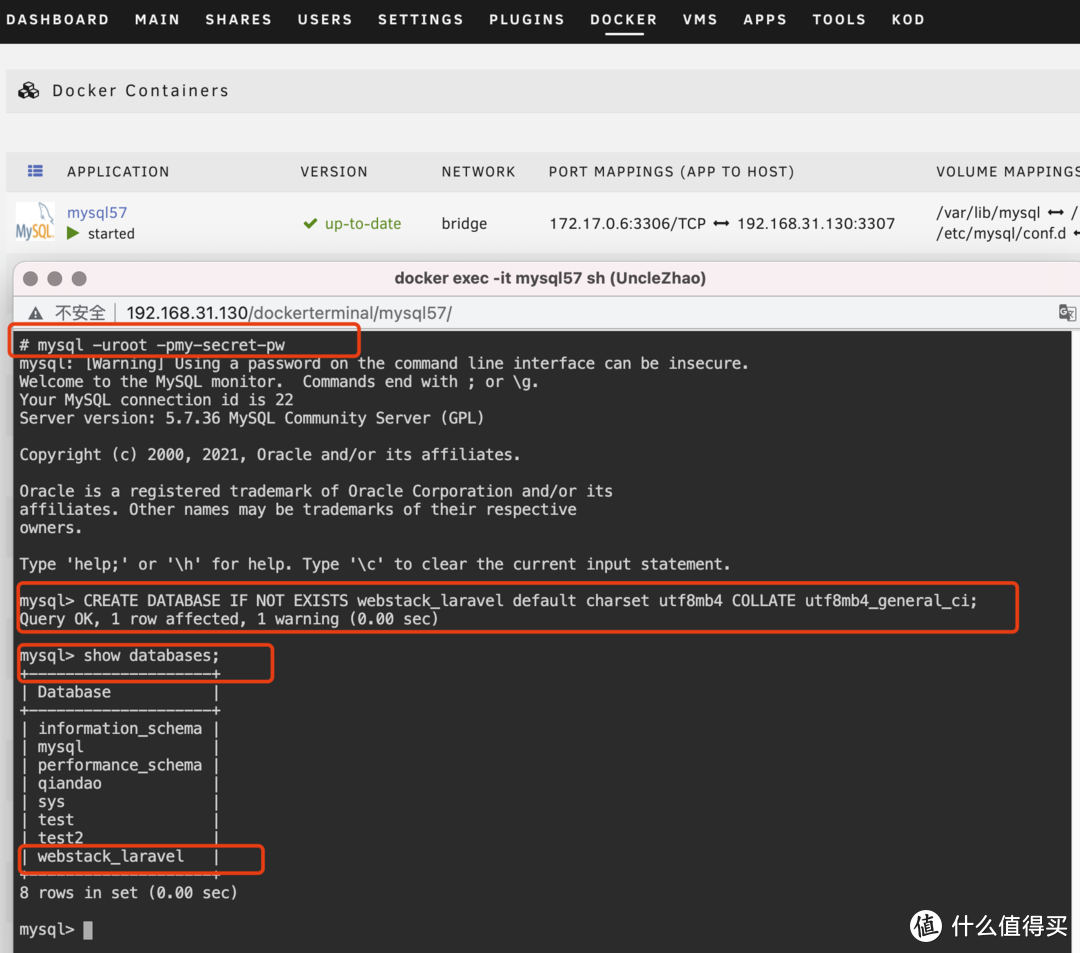Click the Docker Containers cubes icon
The image size is (1080, 953).
click(28, 91)
